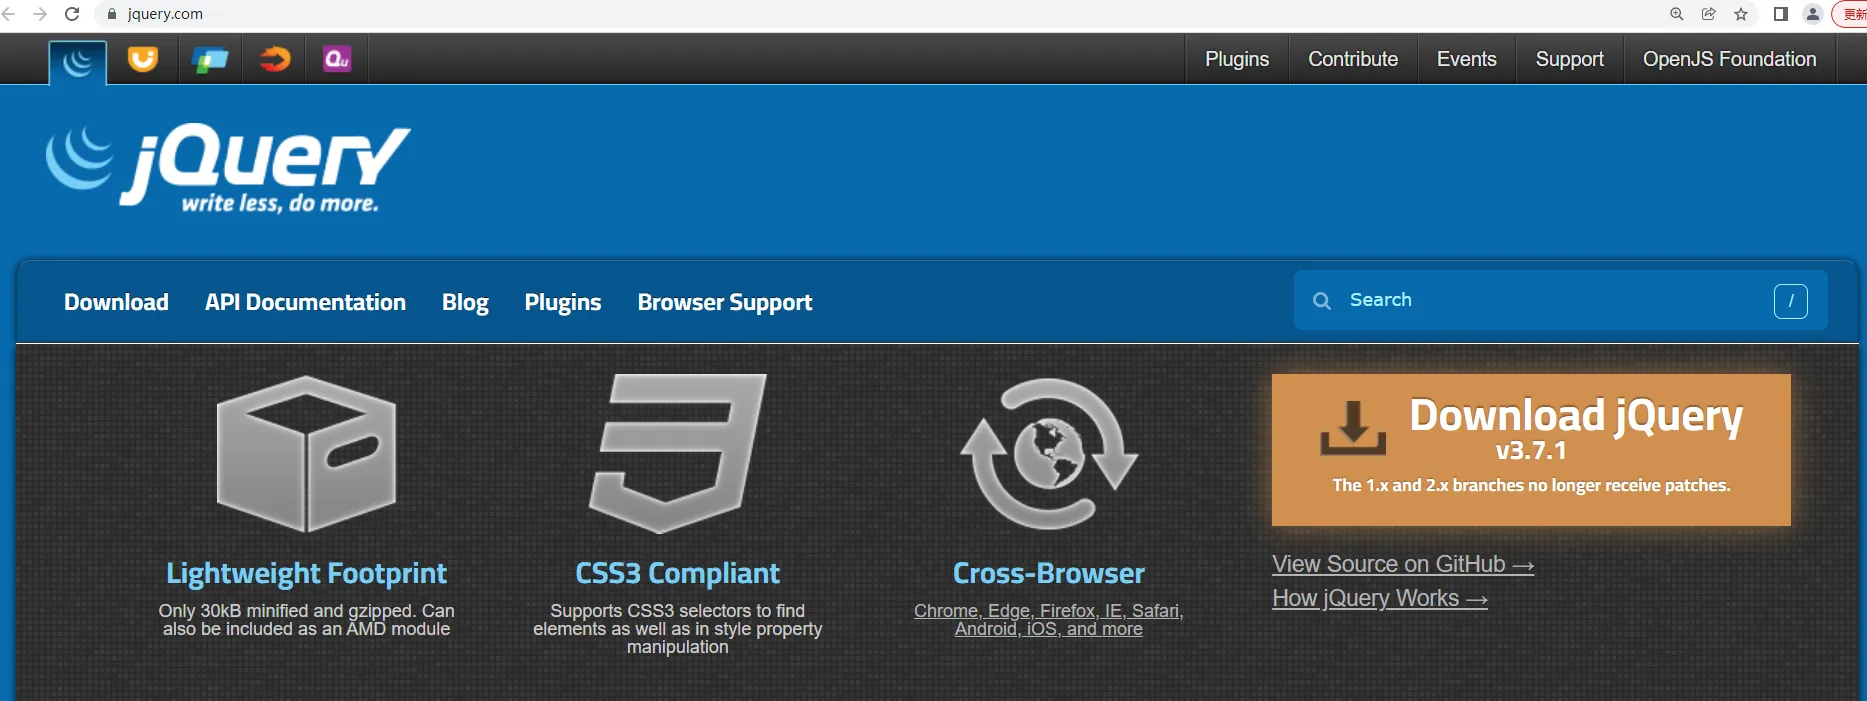Select the jQuery project icon tab

coord(78,62)
